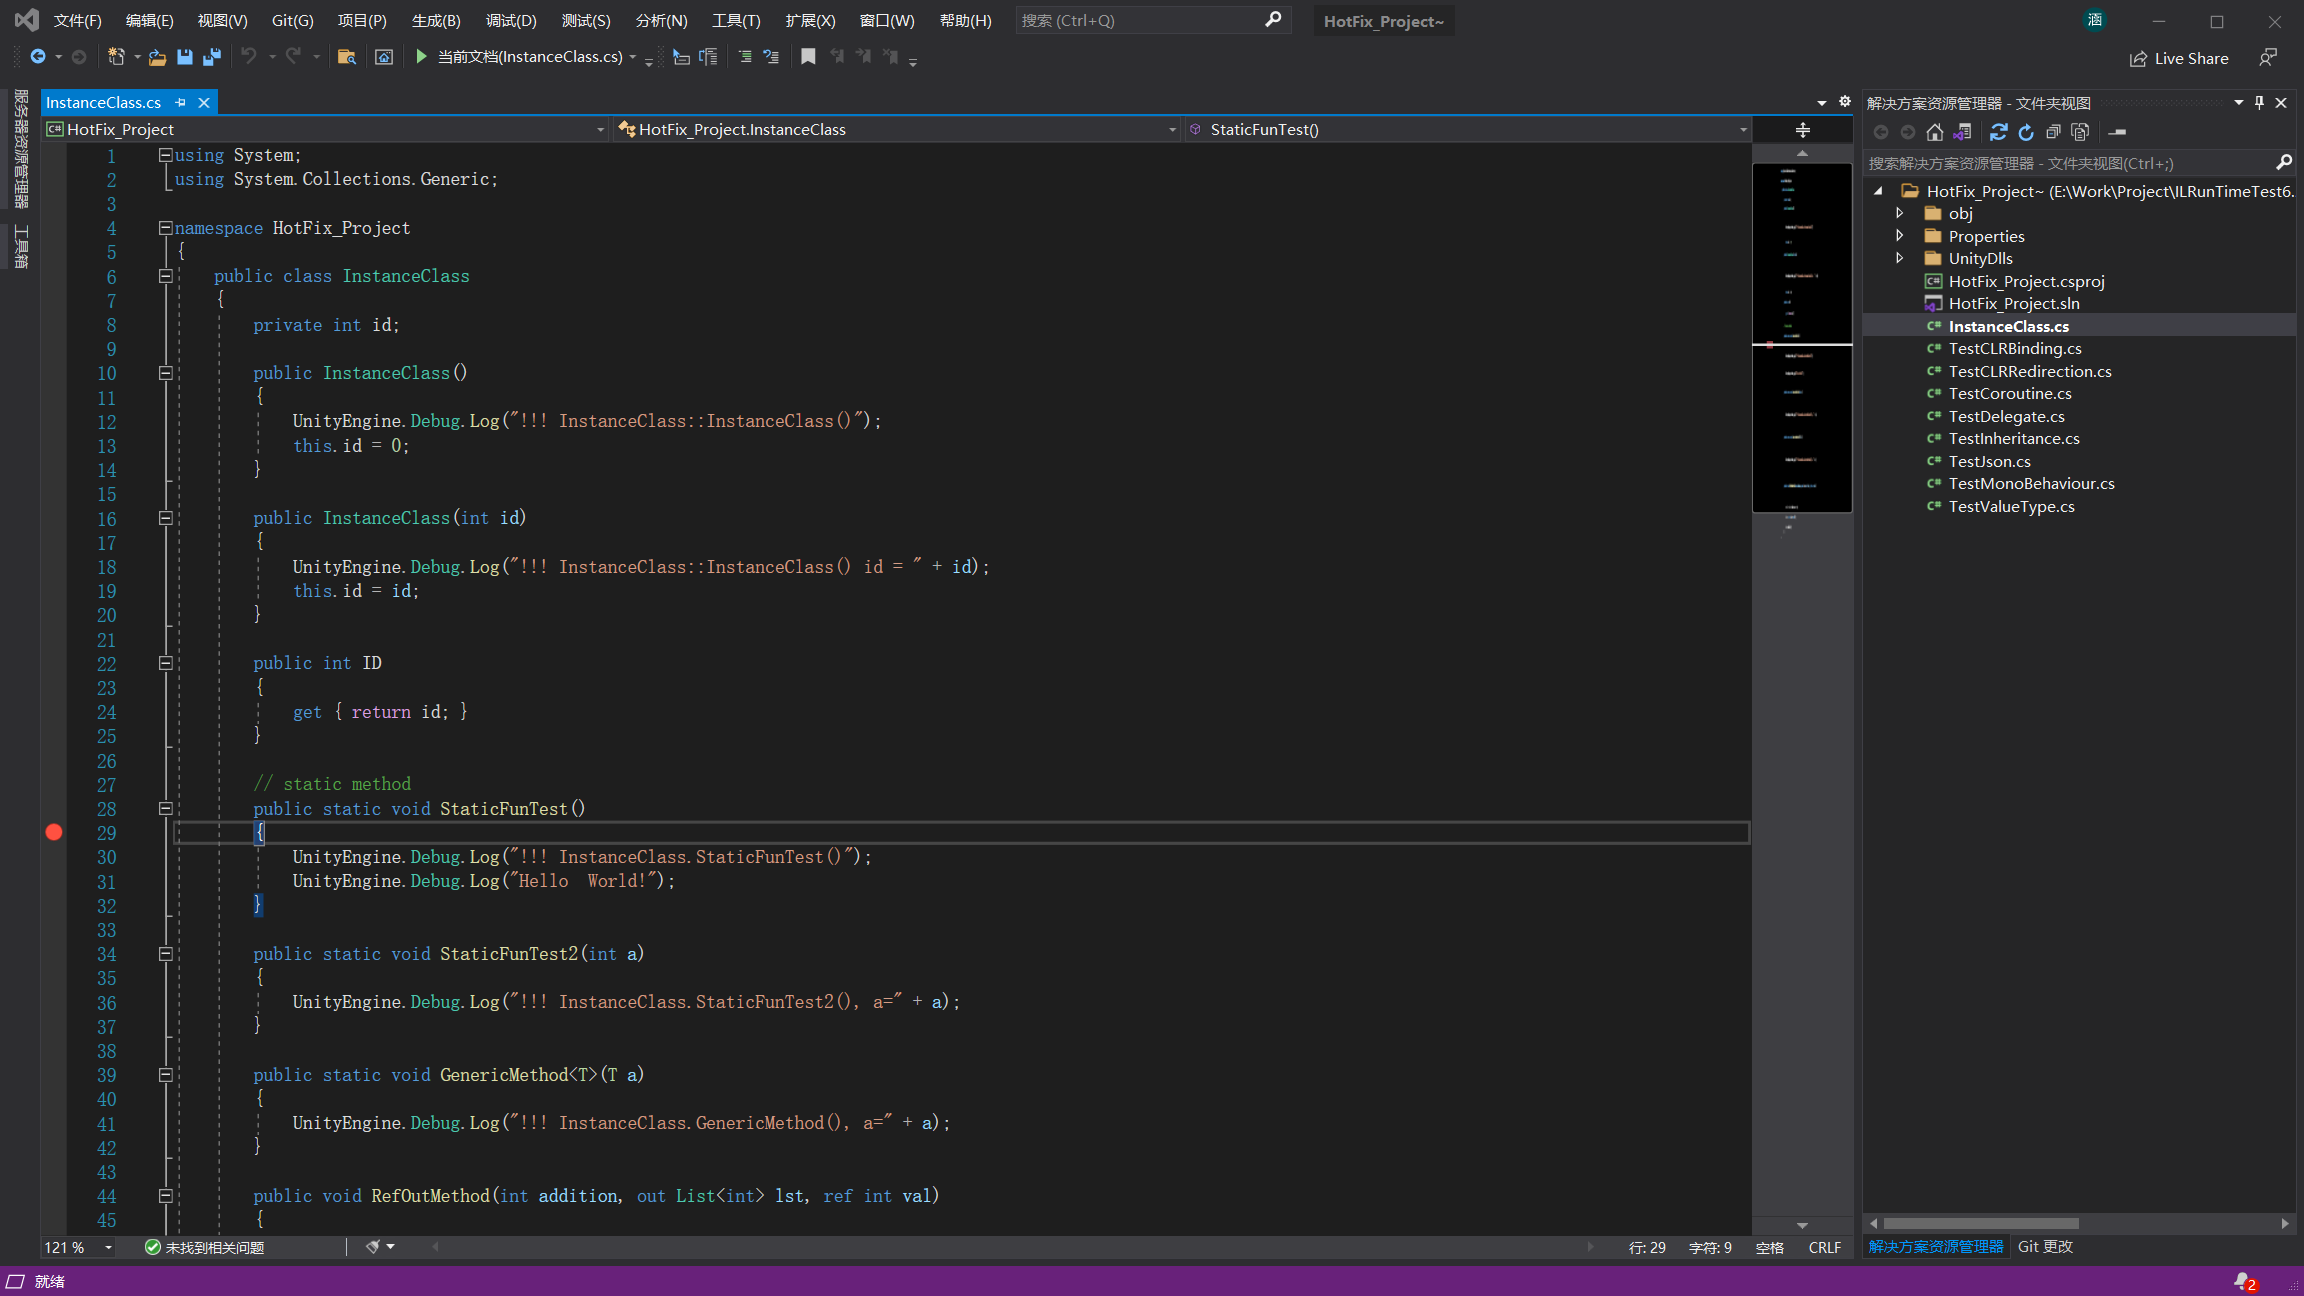Viewport: 2304px width, 1296px height.
Task: Click the Live Share button
Action: pyautogui.click(x=2180, y=58)
